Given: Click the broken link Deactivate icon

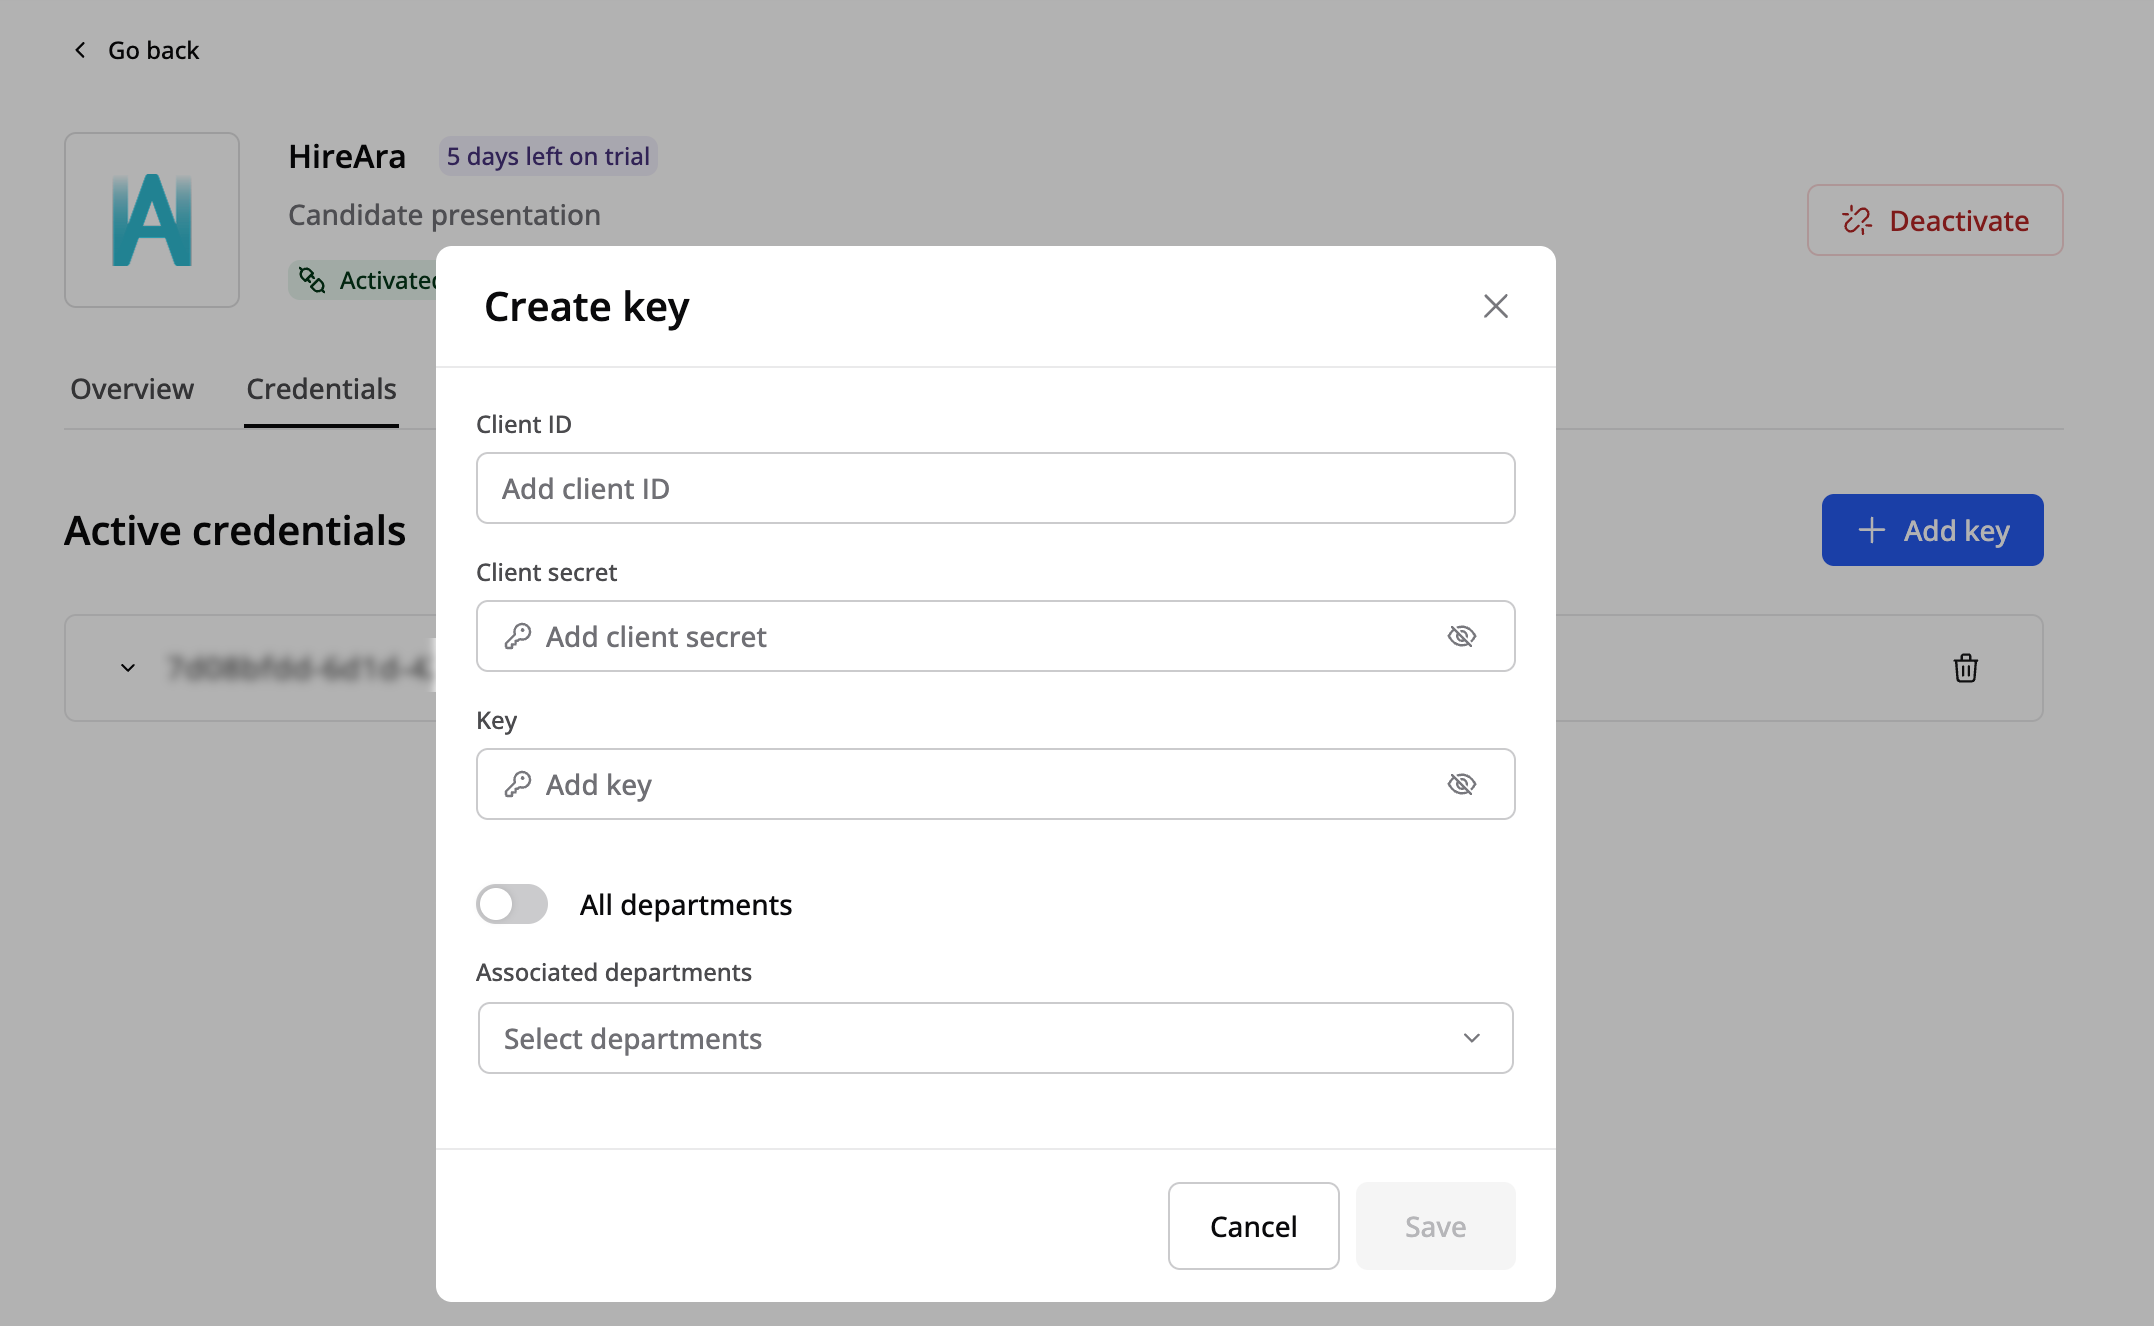Looking at the screenshot, I should coord(1857,220).
